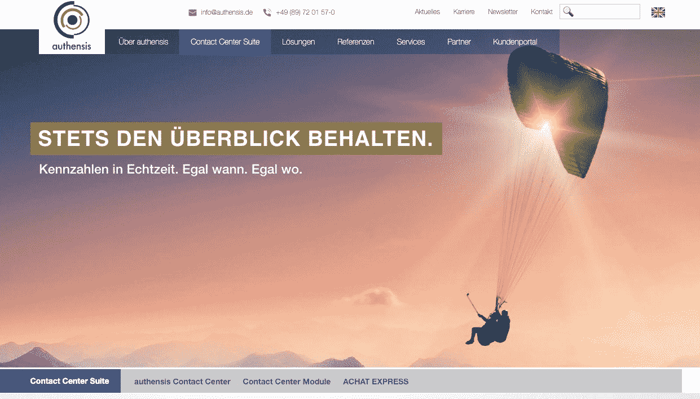Open the Newsletter link
This screenshot has width=700, height=399.
503,12
